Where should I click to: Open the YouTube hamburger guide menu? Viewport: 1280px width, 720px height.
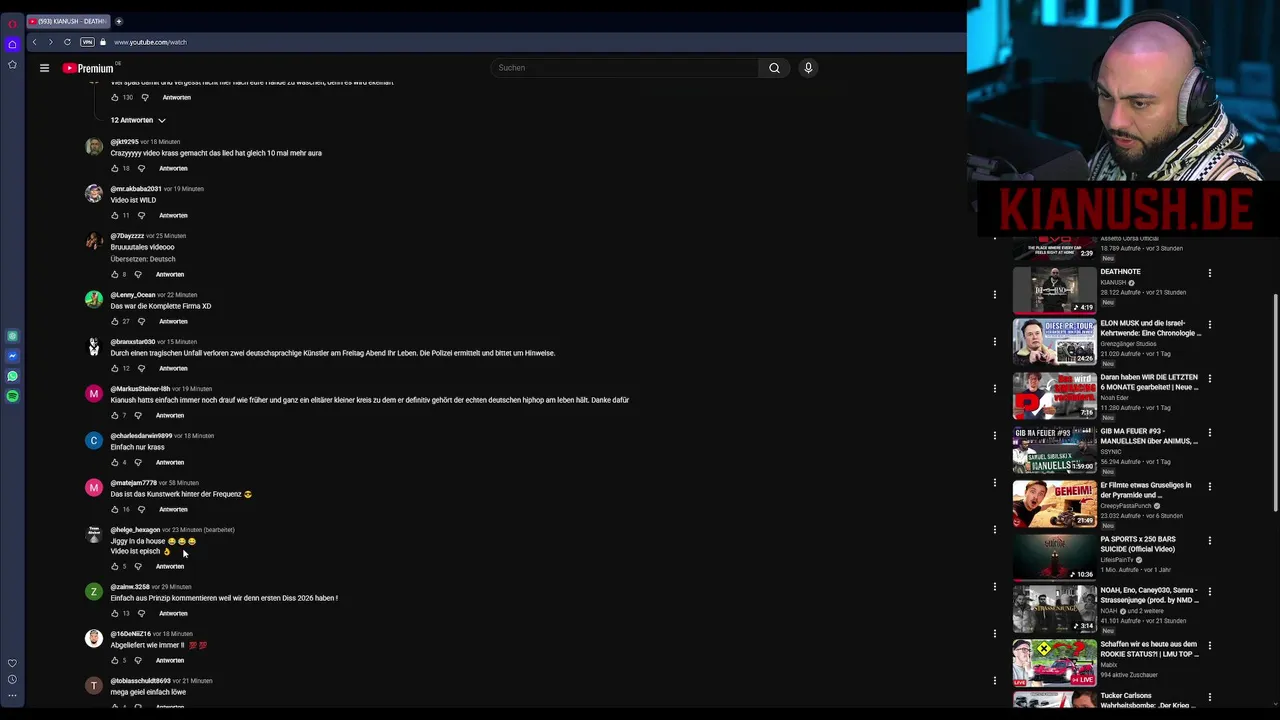click(44, 68)
